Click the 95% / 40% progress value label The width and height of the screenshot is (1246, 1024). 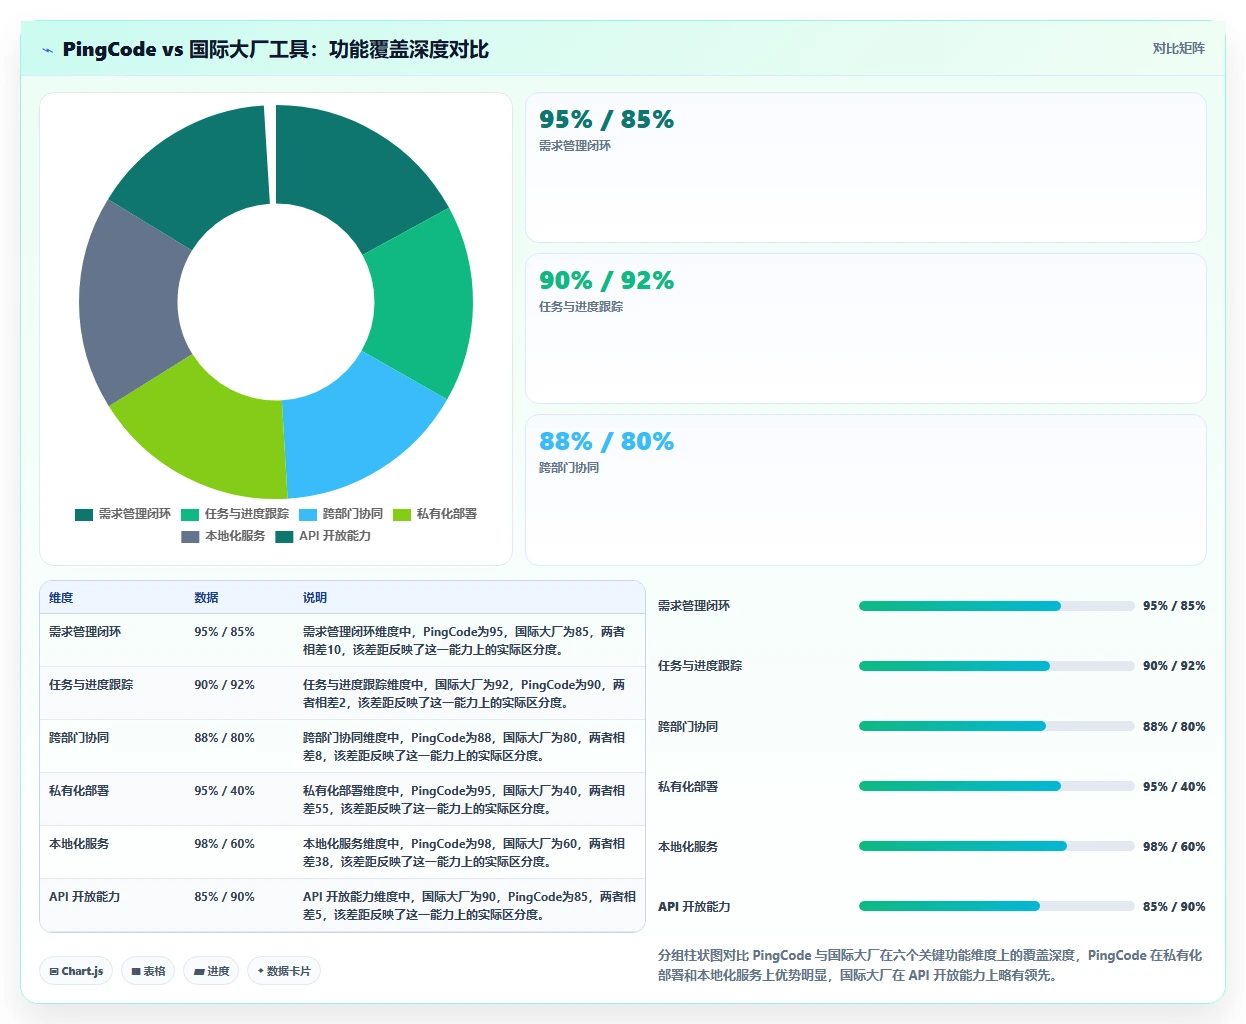pos(1174,786)
